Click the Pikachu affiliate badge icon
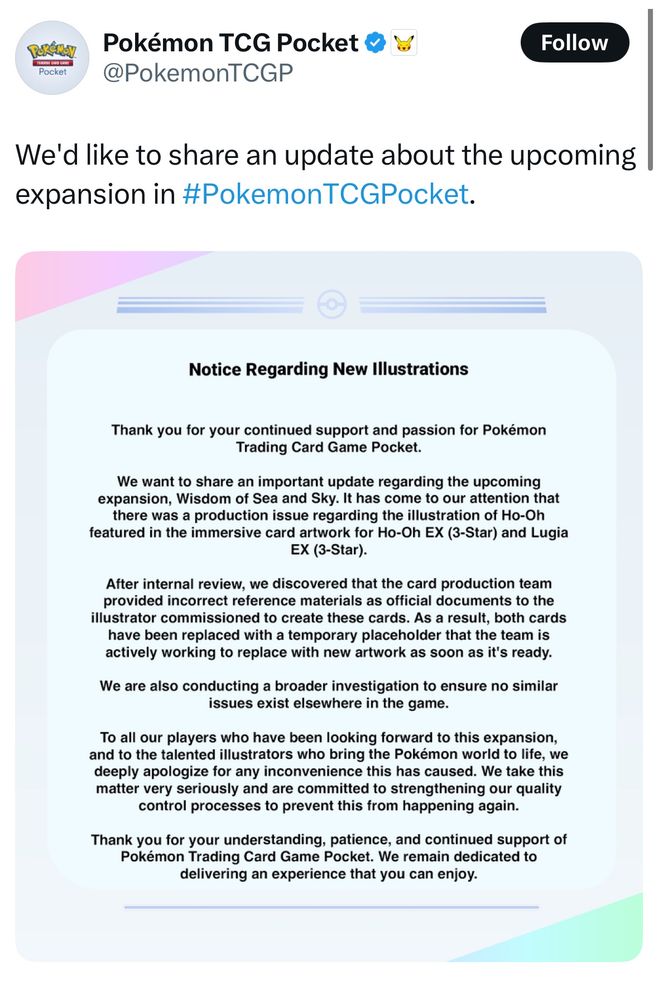 point(404,43)
